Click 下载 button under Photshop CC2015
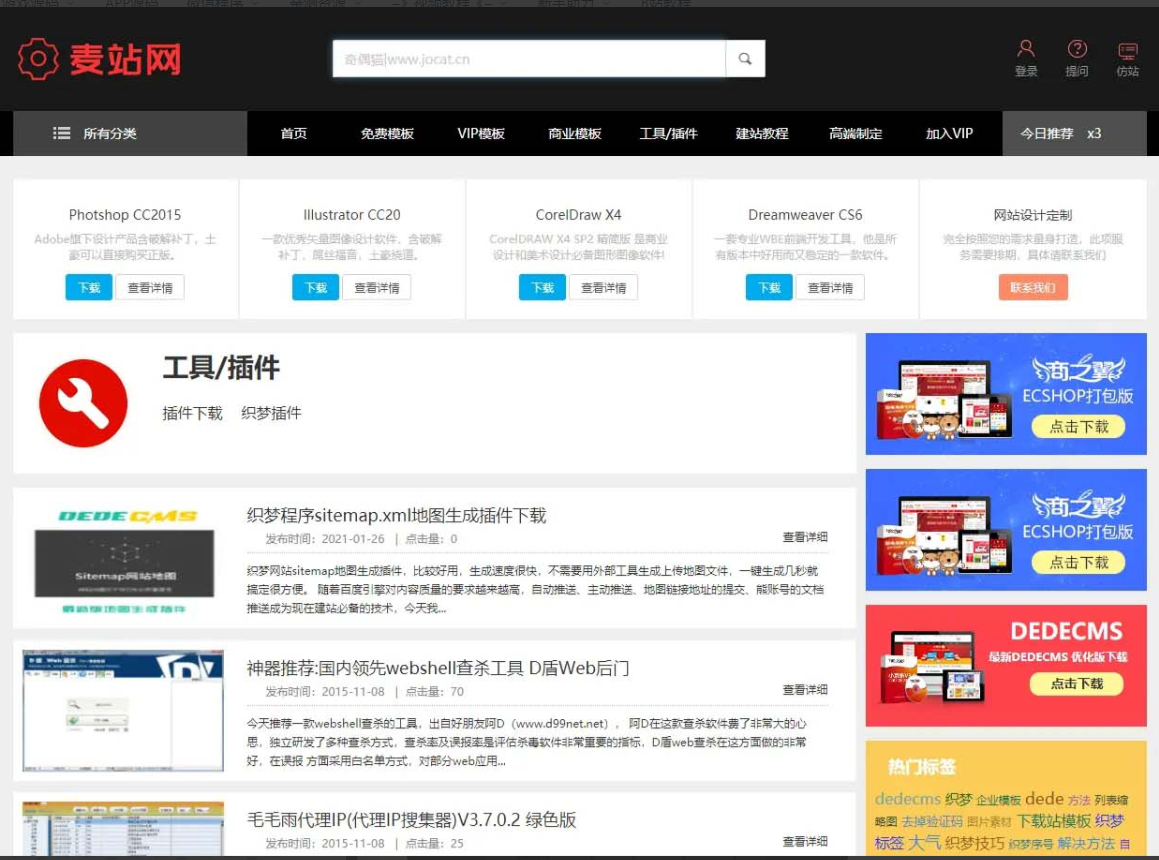This screenshot has width=1159, height=860. 89,288
